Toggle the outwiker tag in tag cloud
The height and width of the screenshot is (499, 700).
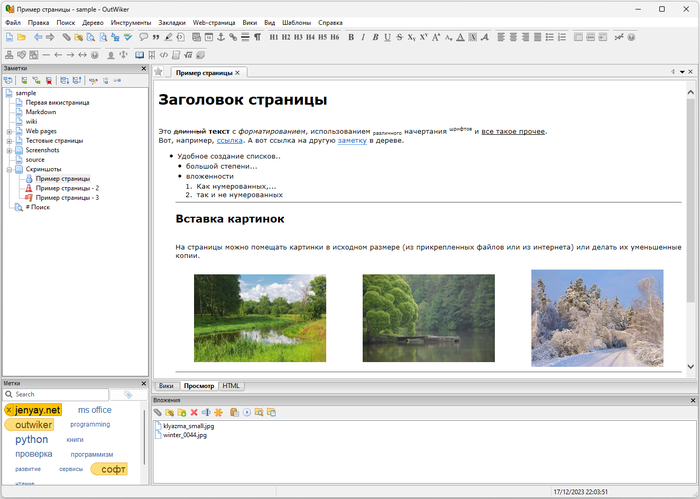pos(34,425)
